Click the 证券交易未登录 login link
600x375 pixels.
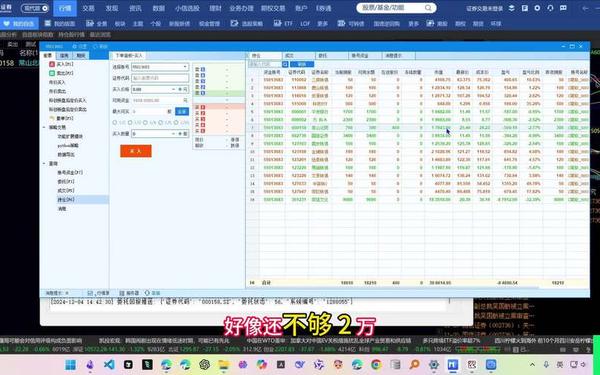pyautogui.click(x=485, y=8)
